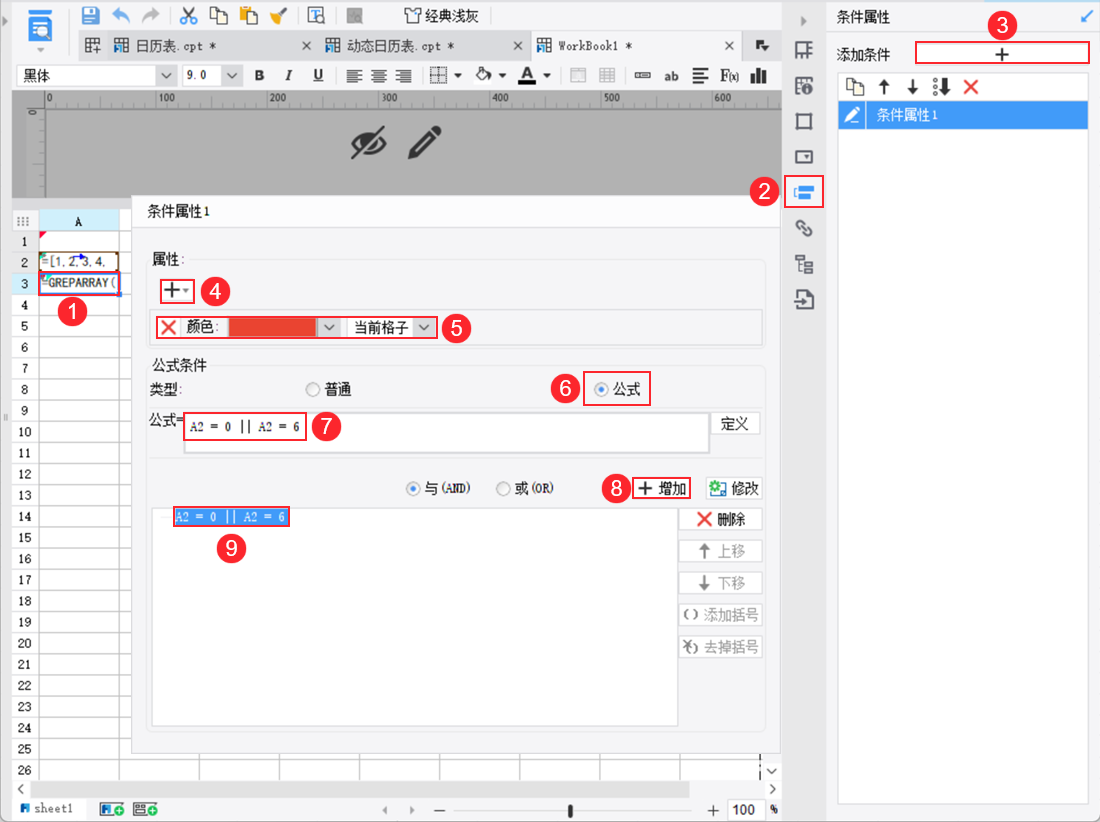The width and height of the screenshot is (1100, 822).
Task: Select the 或(OR) radio option
Action: tap(503, 488)
